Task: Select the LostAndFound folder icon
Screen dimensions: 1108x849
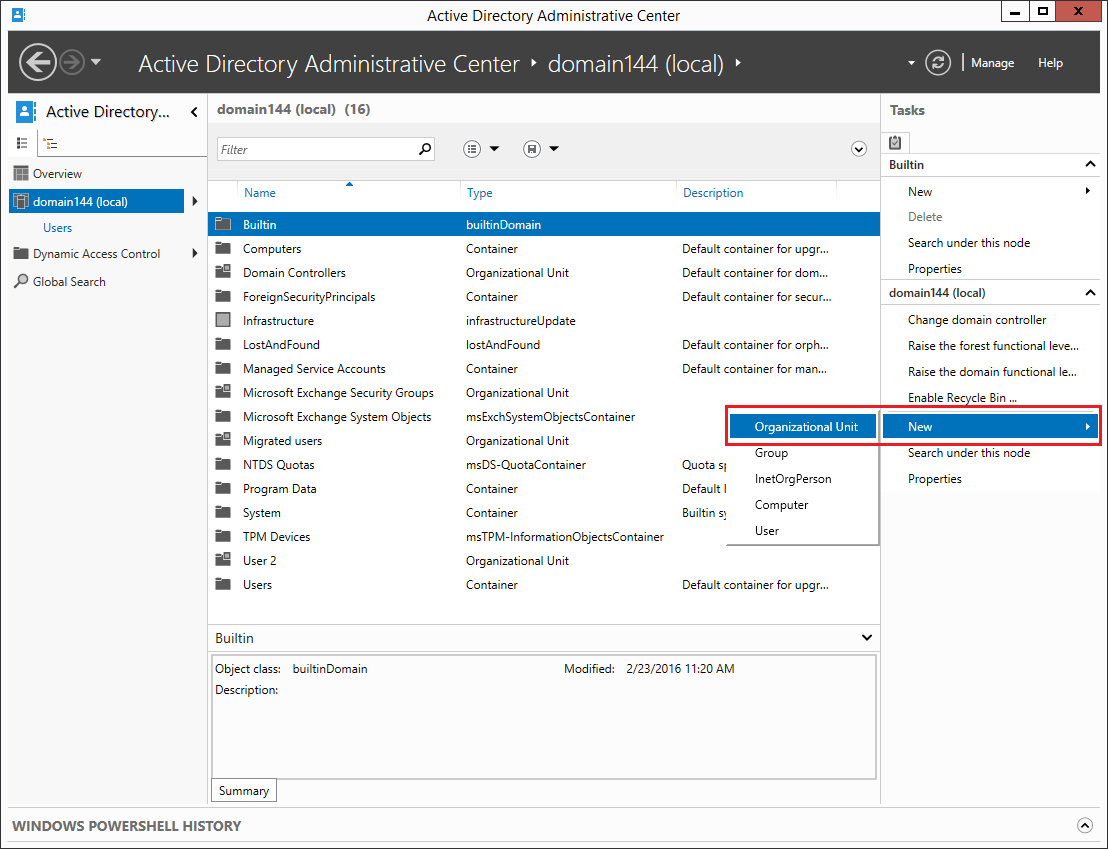Action: click(223, 344)
